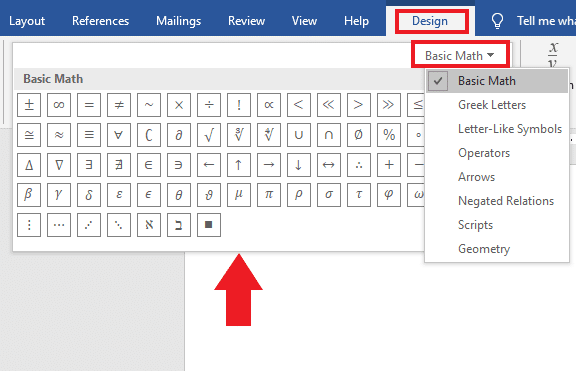Open the Basic Math category dropdown

tap(460, 56)
